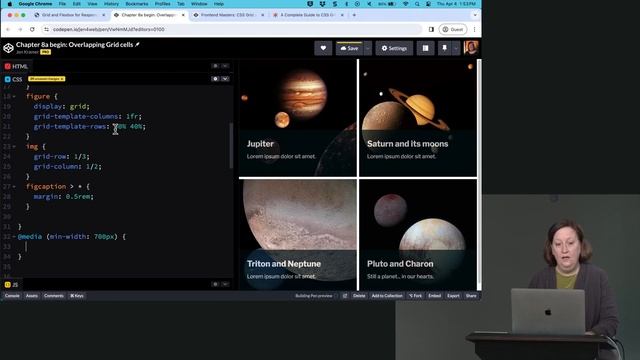Open the JS editor settings gear
The height and width of the screenshot is (360, 640).
pyautogui.click(x=216, y=284)
